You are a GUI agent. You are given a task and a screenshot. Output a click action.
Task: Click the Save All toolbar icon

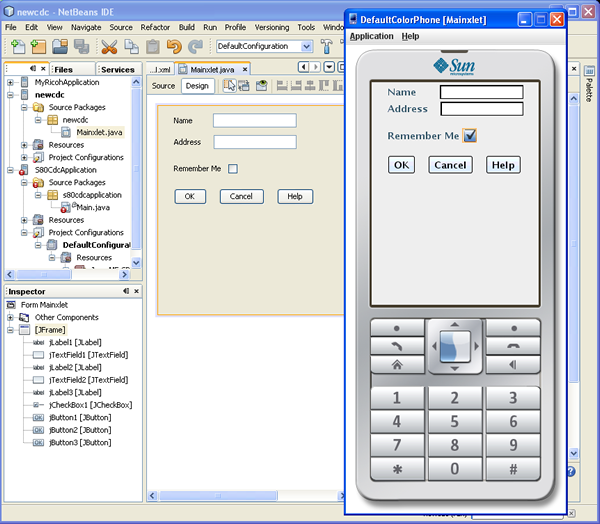point(82,46)
